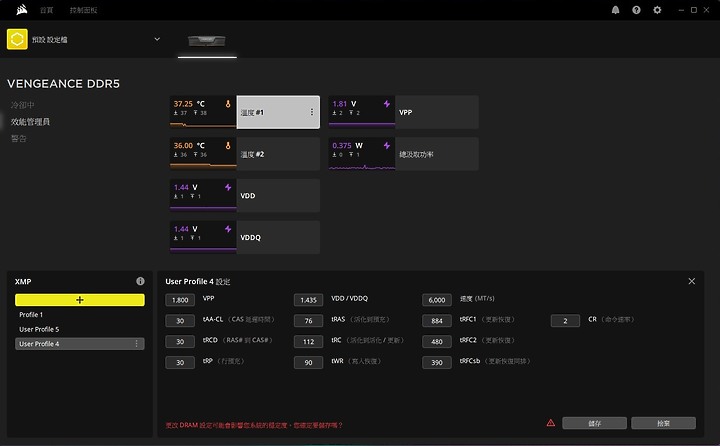Select the temperature #2 sensor card
This screenshot has height=446, width=720.
pos(245,154)
